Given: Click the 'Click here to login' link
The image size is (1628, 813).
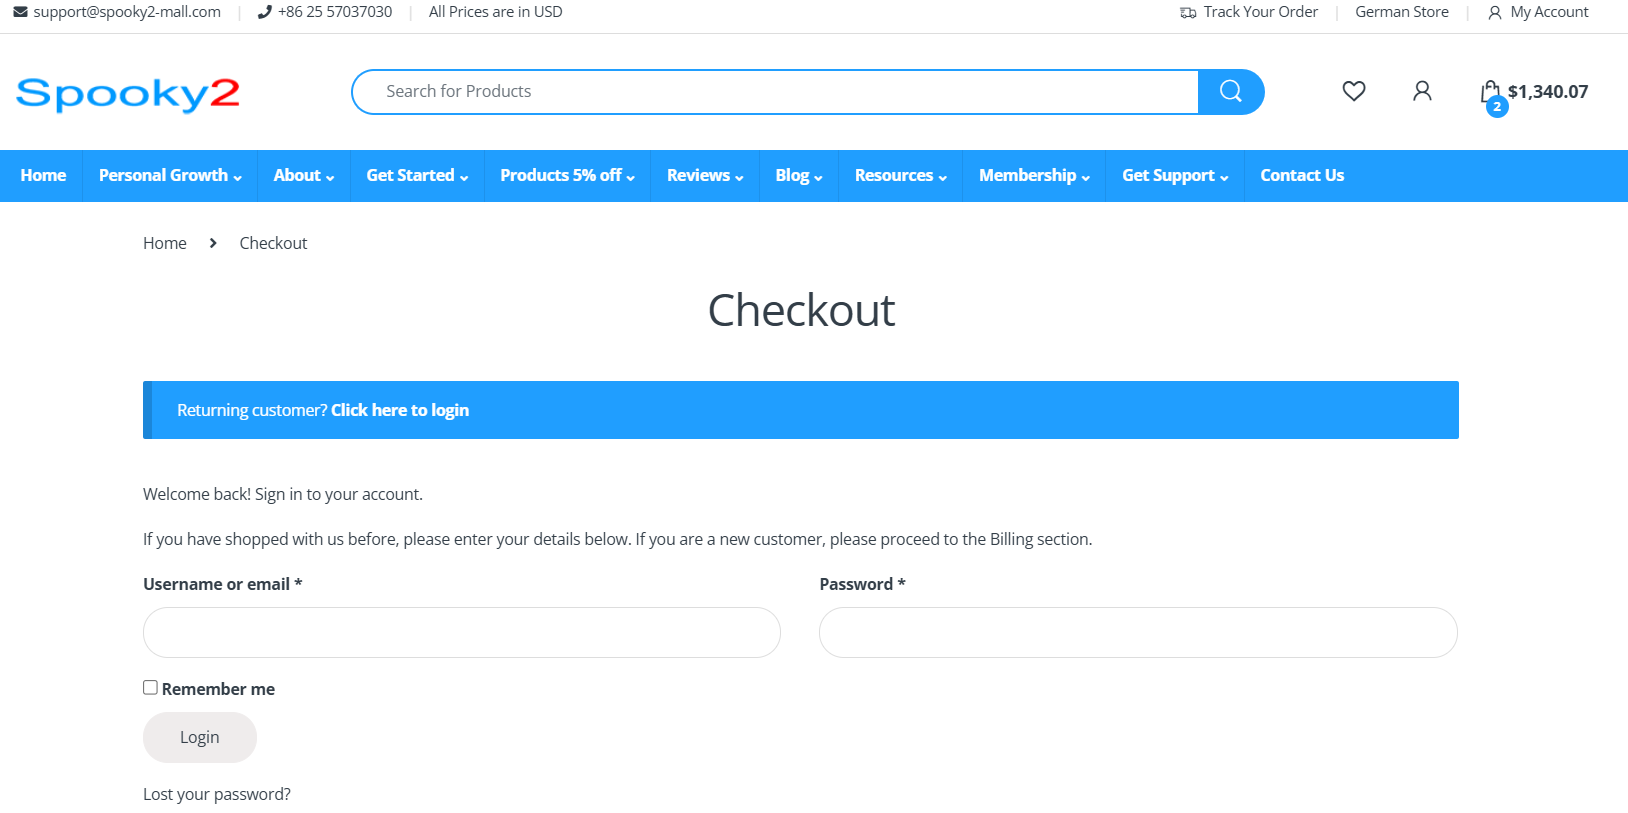Looking at the screenshot, I should point(399,410).
